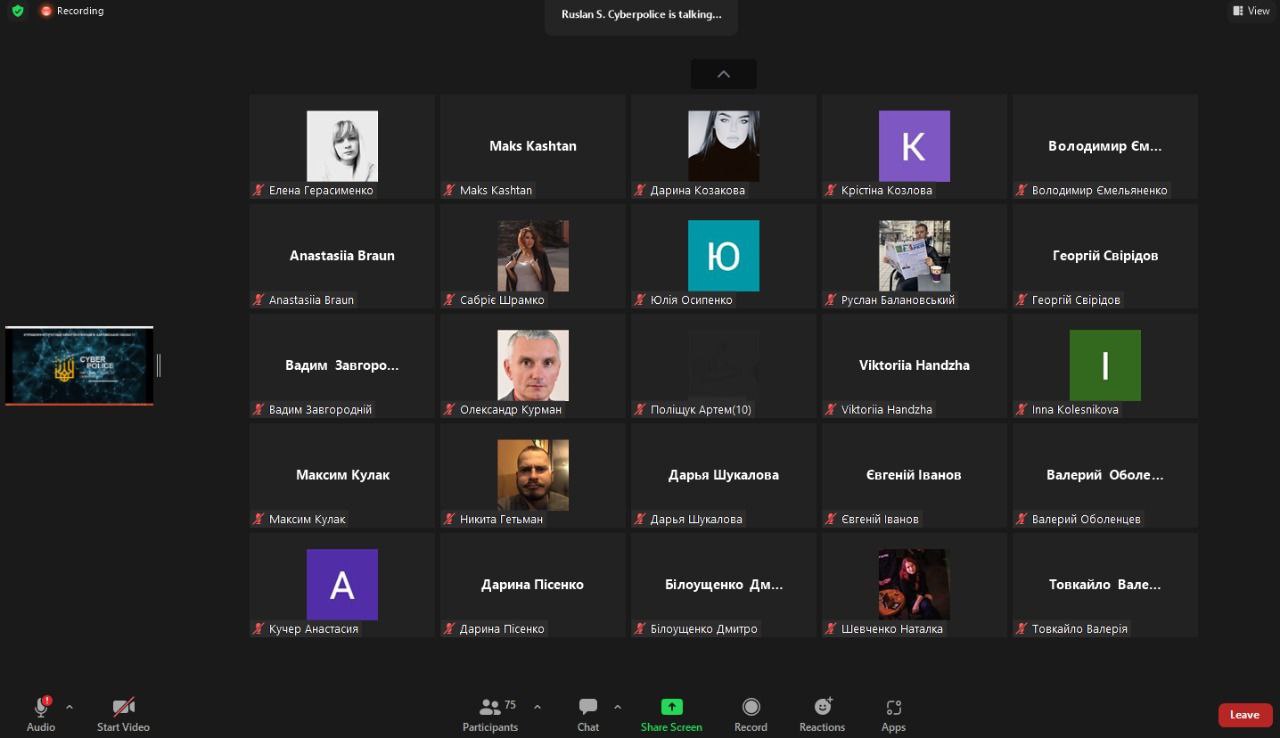Select Крістіна Козлова's purple K tile

(914, 147)
